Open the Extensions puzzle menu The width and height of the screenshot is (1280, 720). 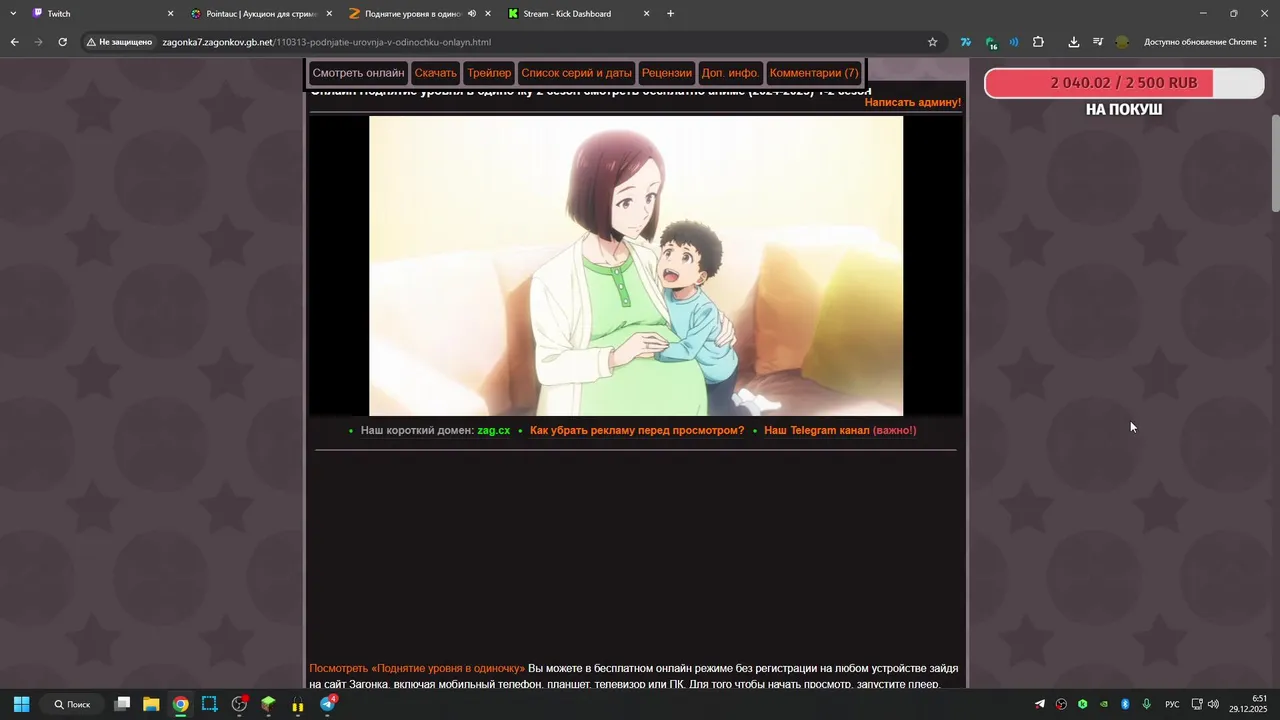pyautogui.click(x=1038, y=42)
